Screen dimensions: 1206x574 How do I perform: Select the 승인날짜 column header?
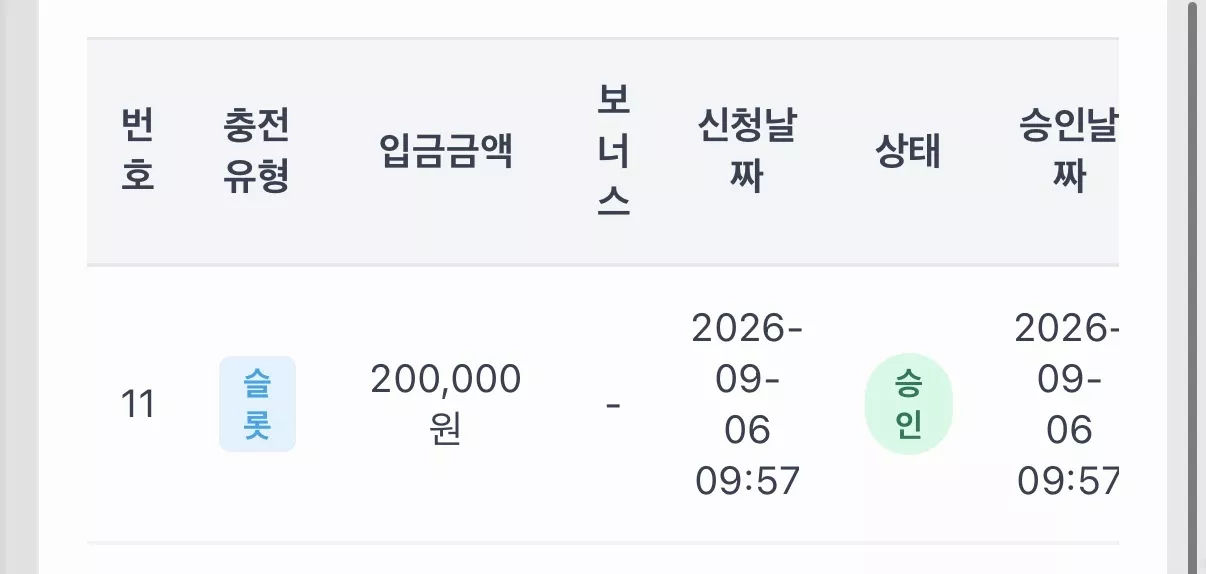pos(1068,152)
